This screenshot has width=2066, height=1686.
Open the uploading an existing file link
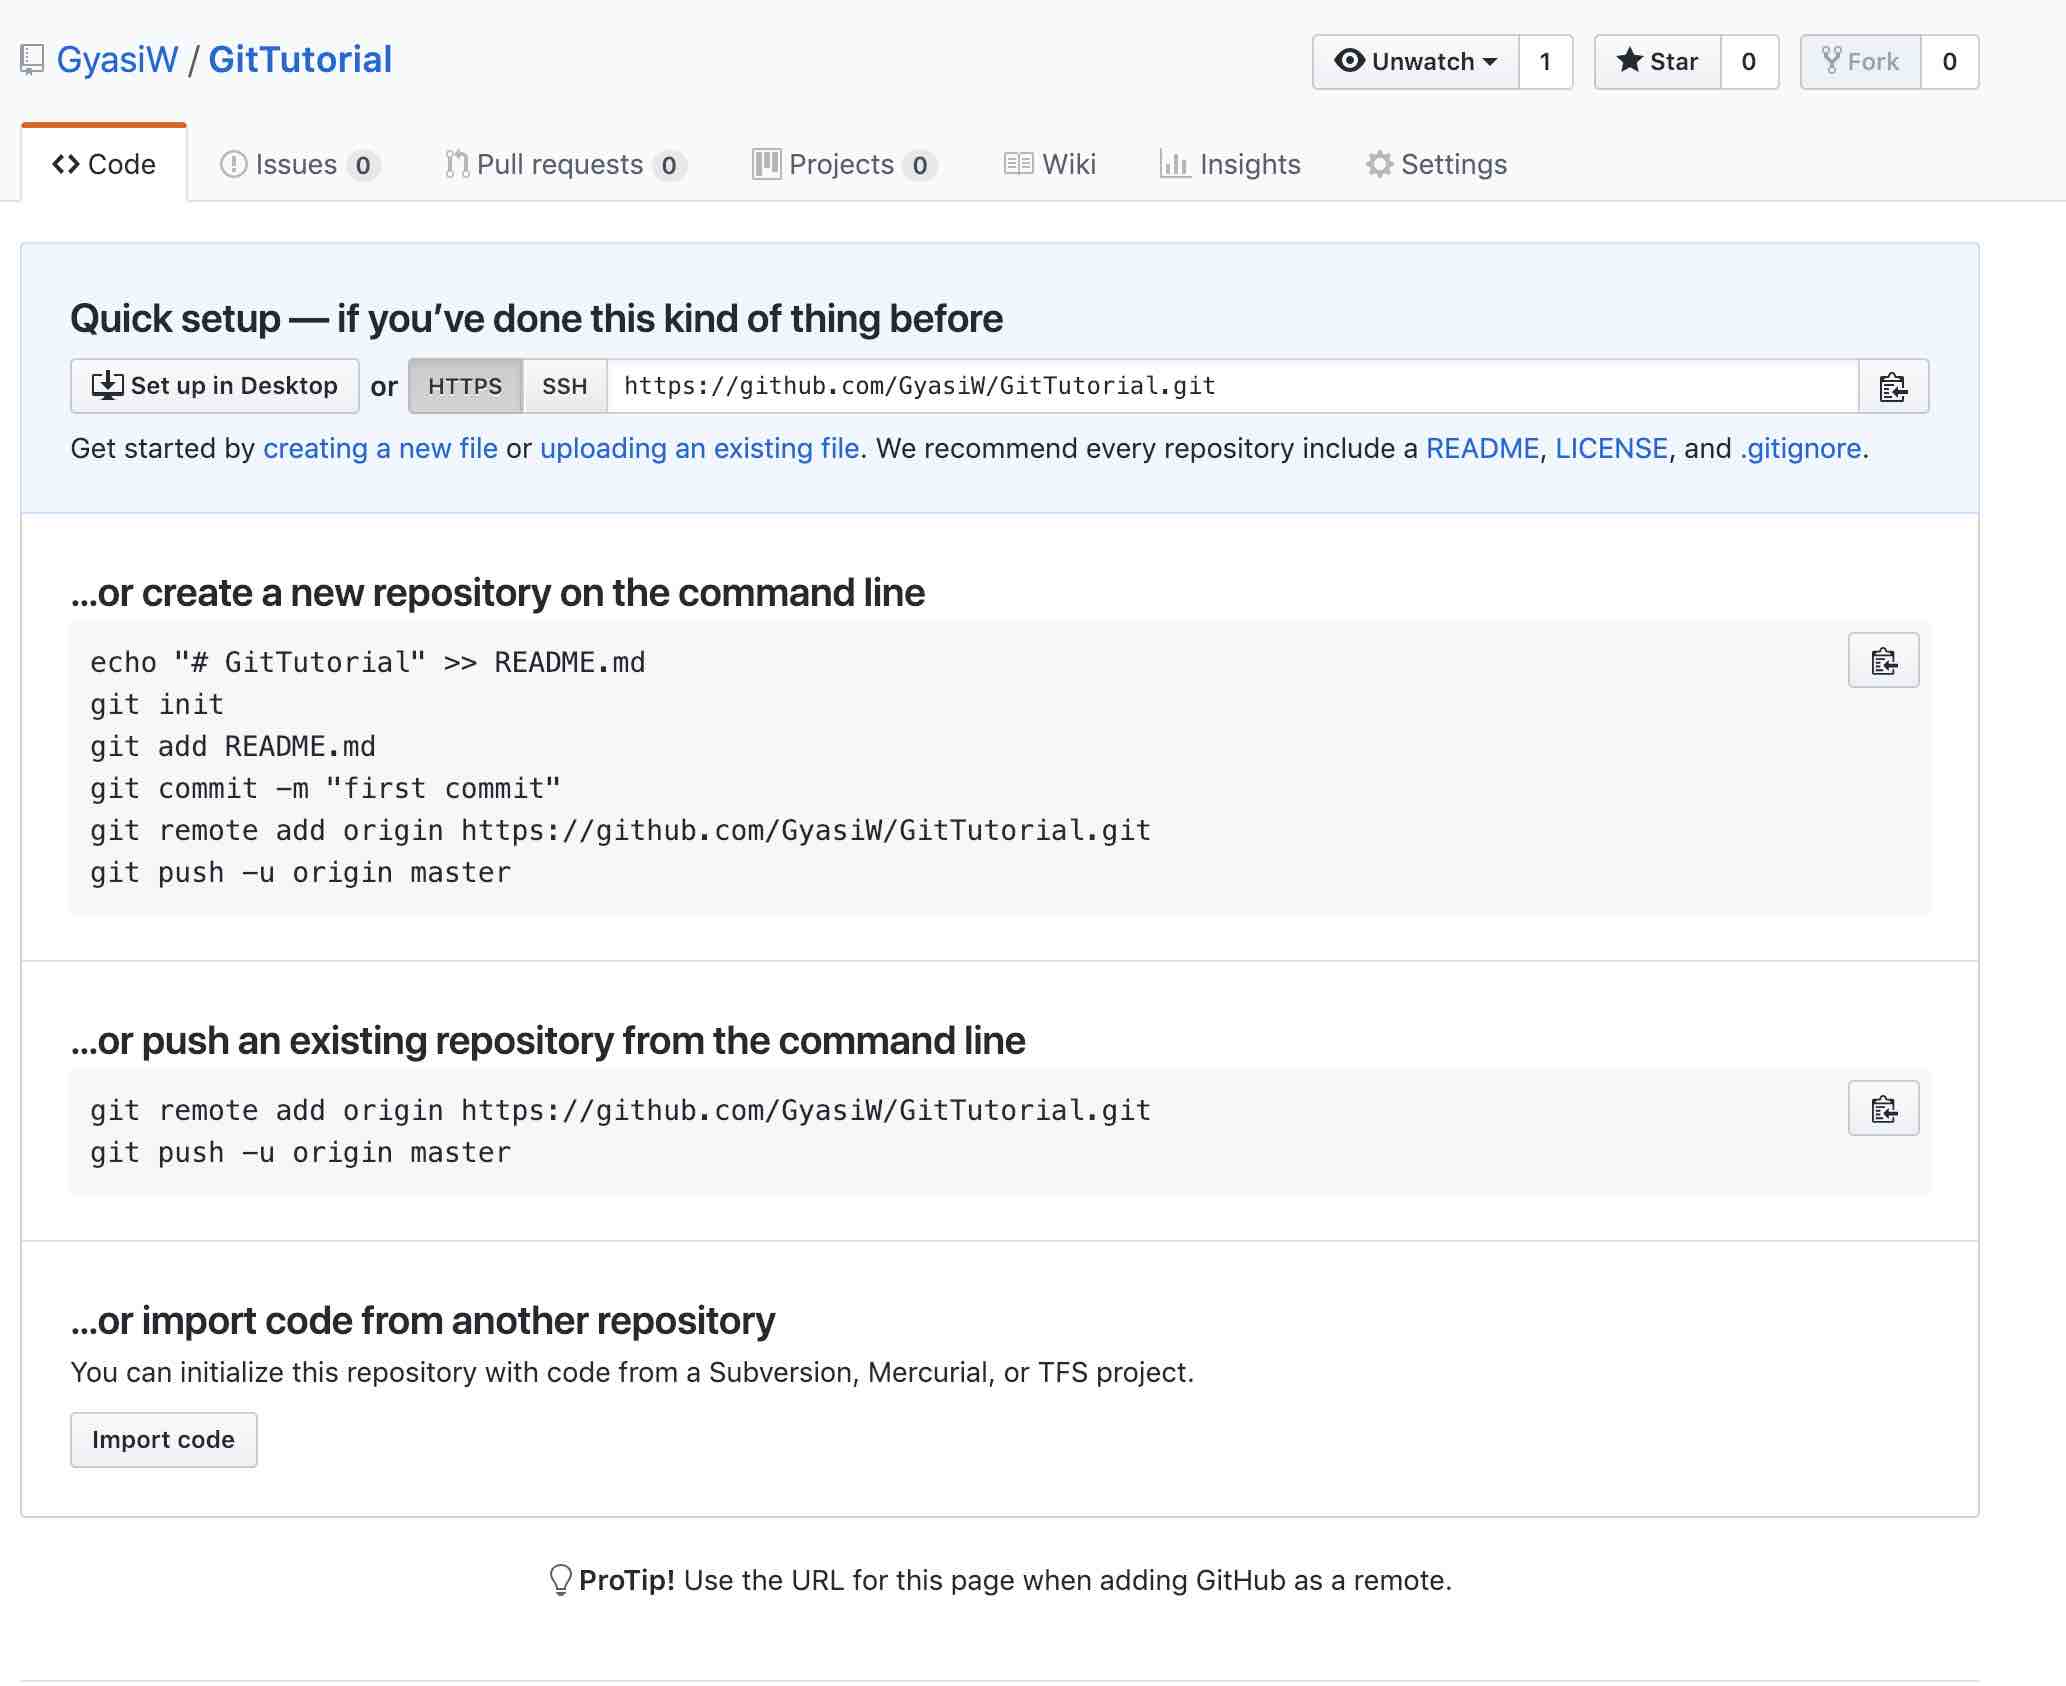[x=699, y=448]
